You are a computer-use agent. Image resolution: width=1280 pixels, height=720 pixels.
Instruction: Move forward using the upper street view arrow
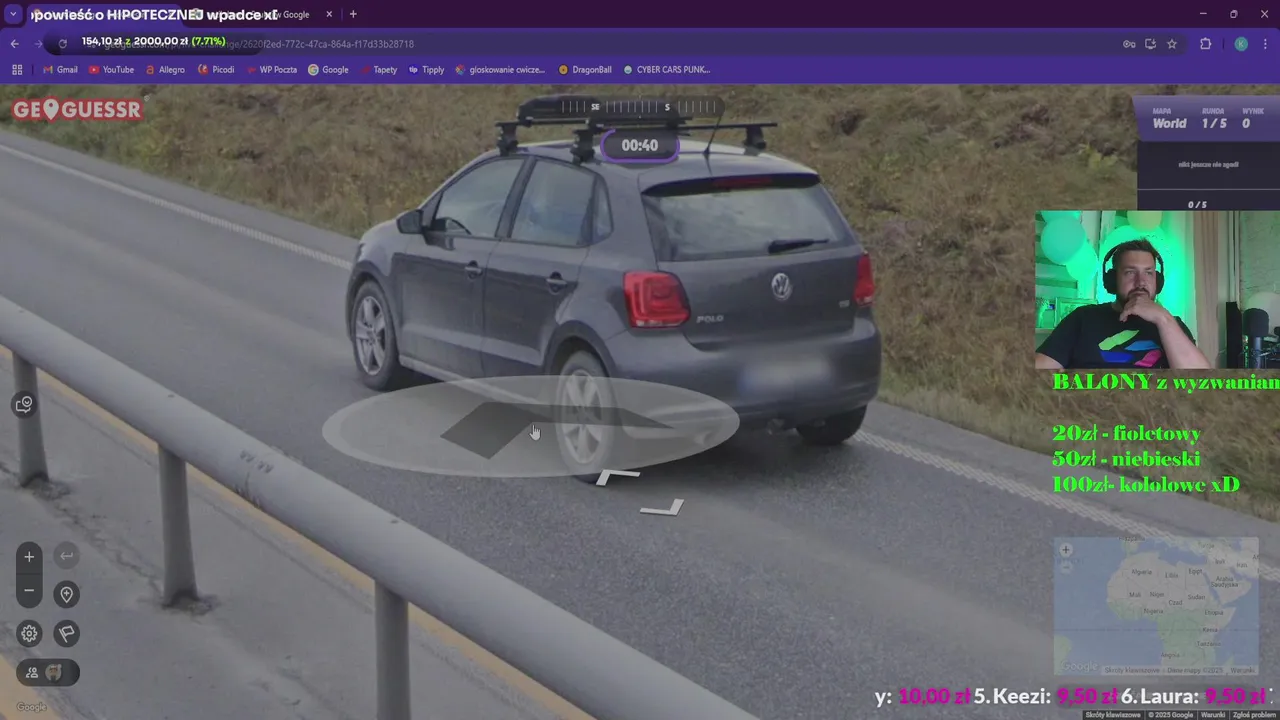617,477
